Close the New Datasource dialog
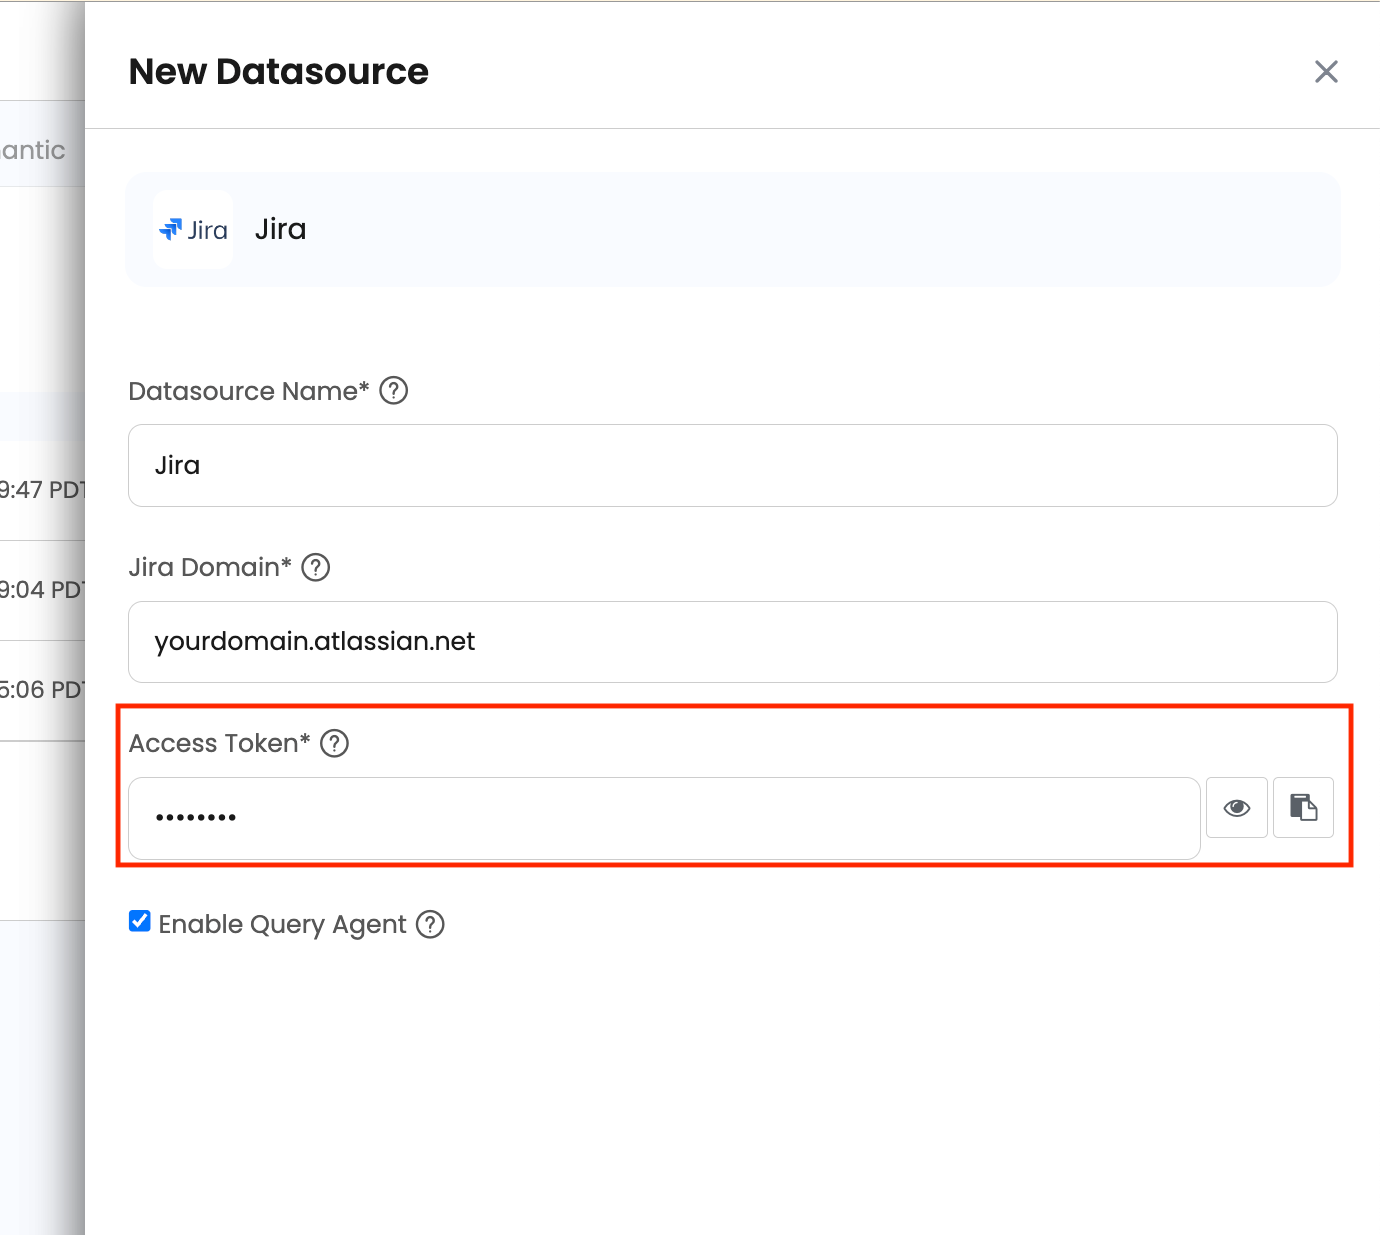This screenshot has height=1235, width=1380. pyautogui.click(x=1326, y=72)
